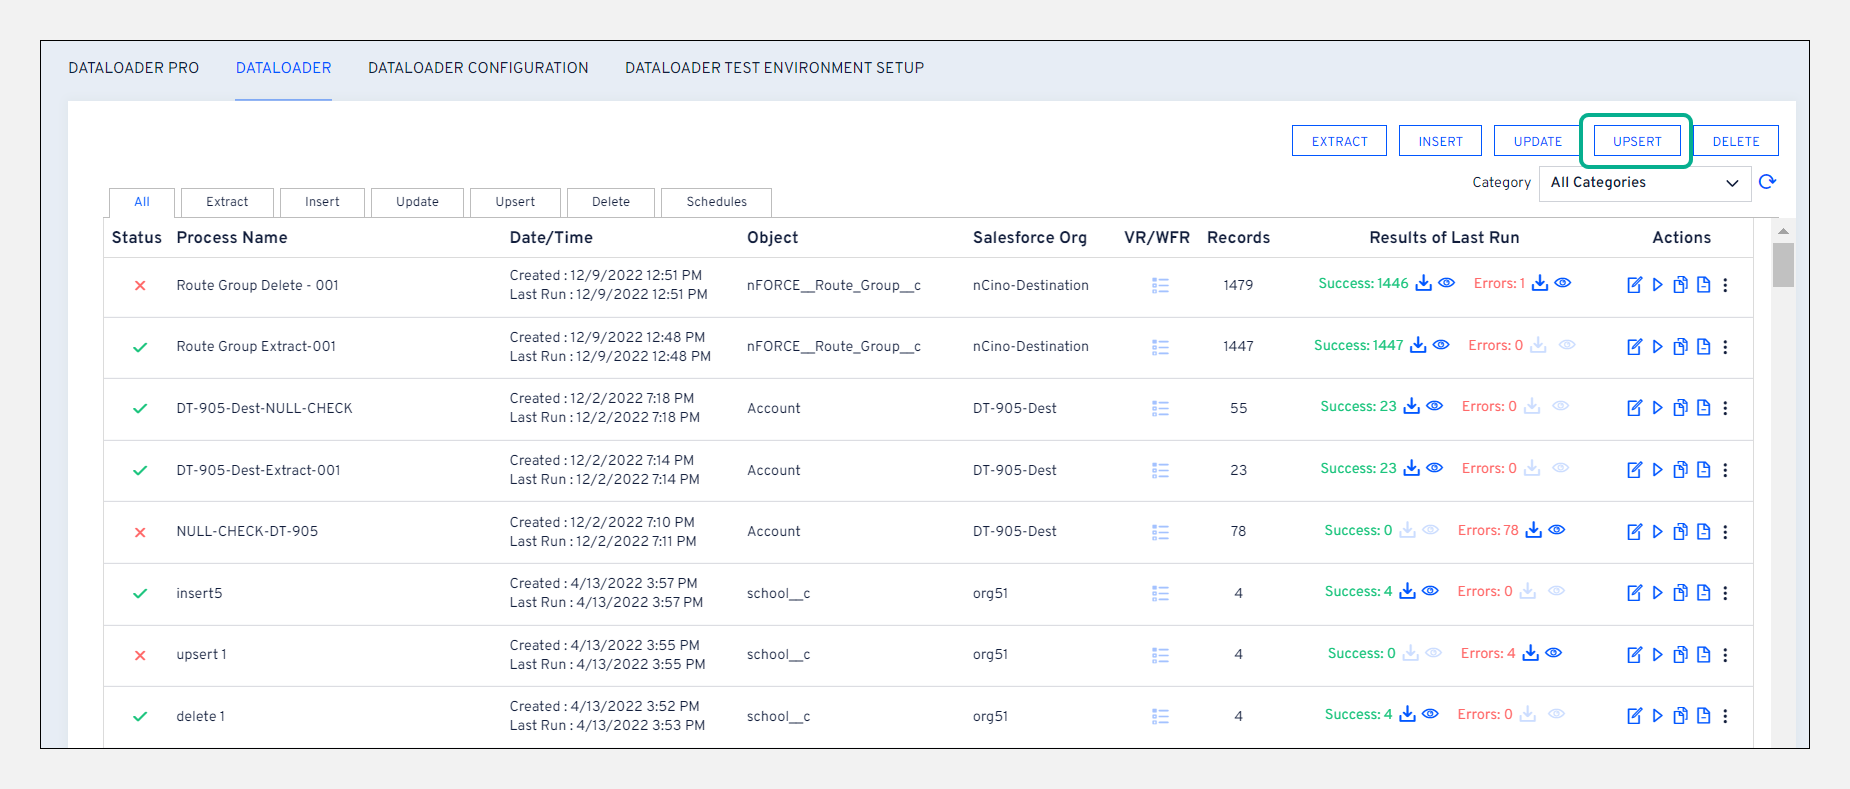Open VR/WFR list for DT-905-Dest-Extract-001
The width and height of the screenshot is (1850, 789).
pyautogui.click(x=1160, y=470)
